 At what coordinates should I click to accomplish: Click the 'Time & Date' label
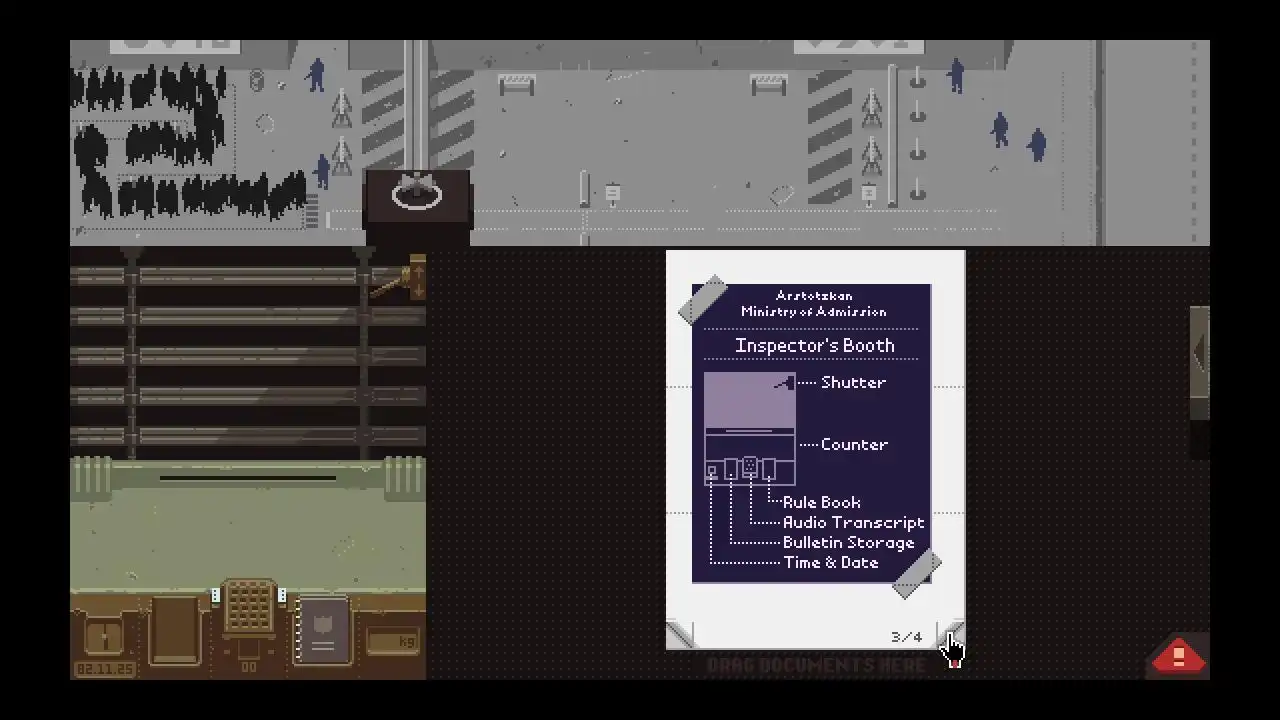pyautogui.click(x=831, y=562)
